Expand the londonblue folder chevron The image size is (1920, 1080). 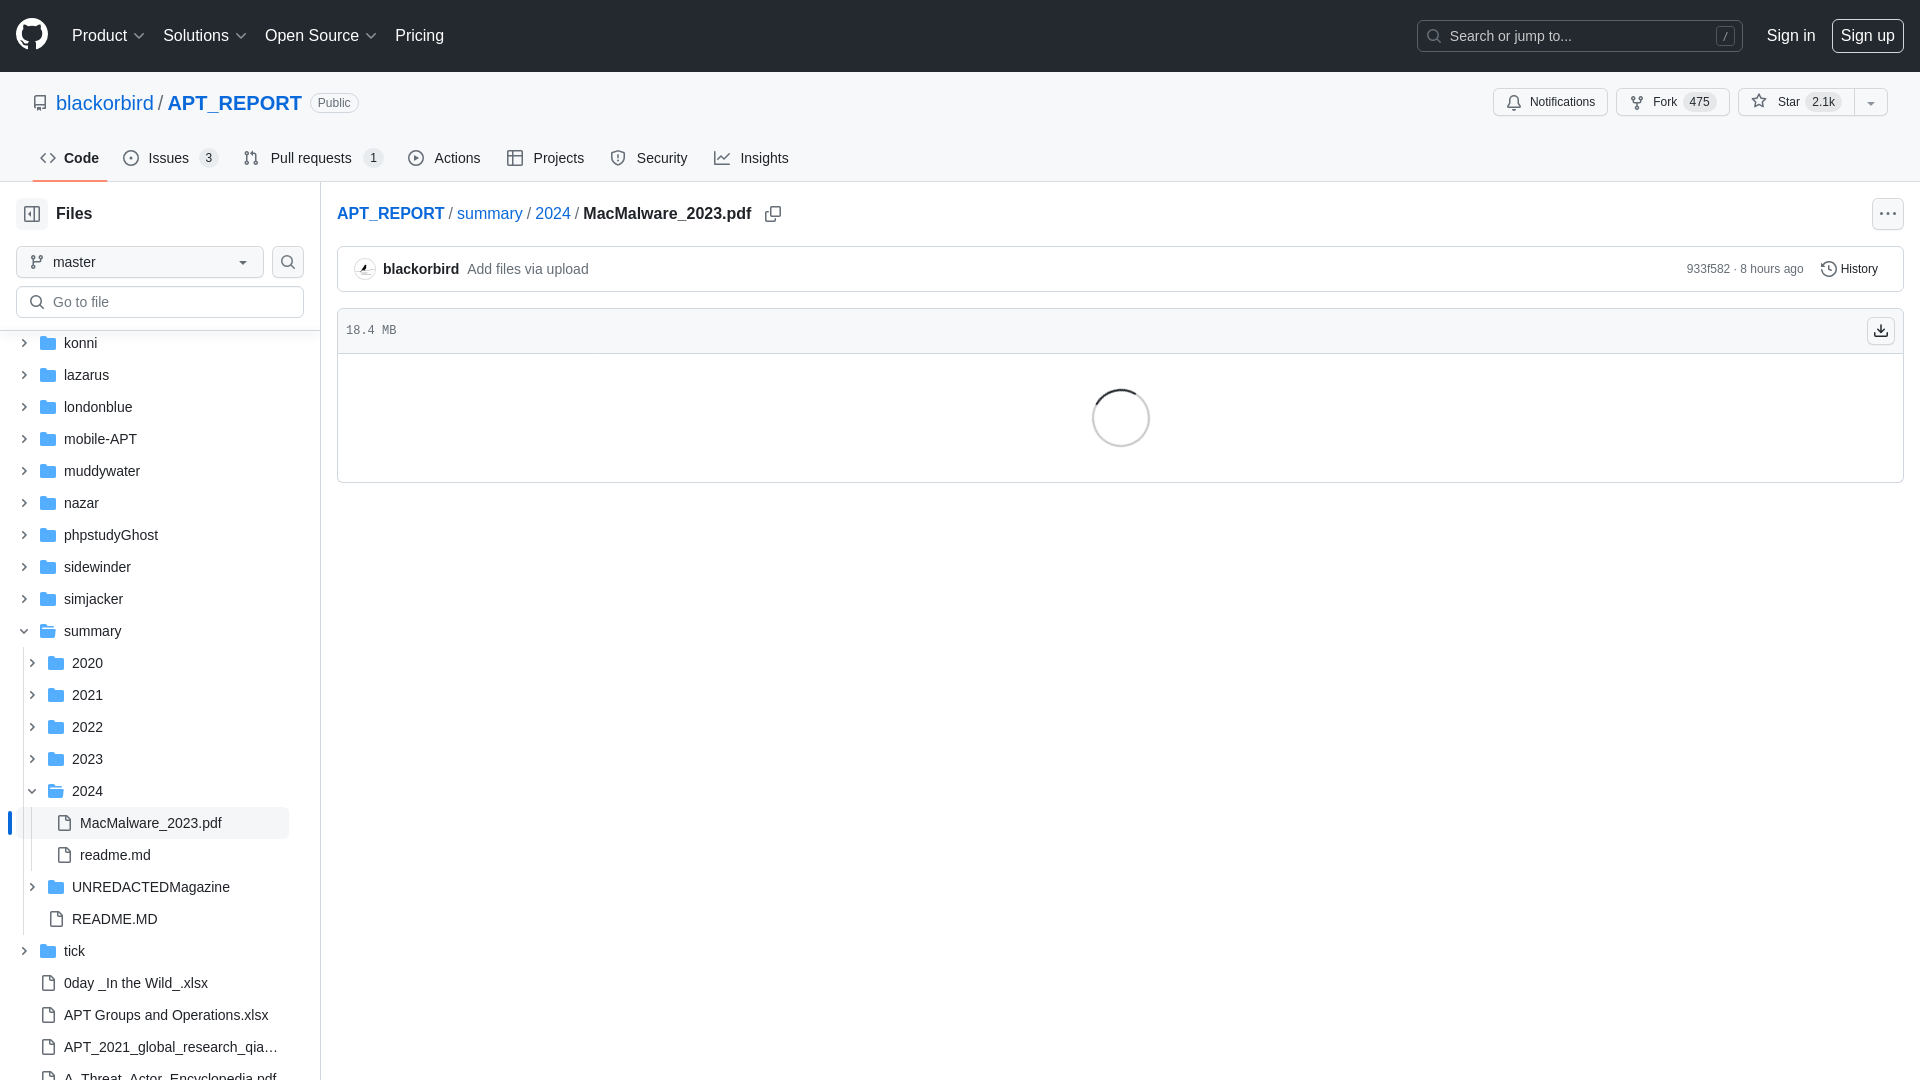24,407
